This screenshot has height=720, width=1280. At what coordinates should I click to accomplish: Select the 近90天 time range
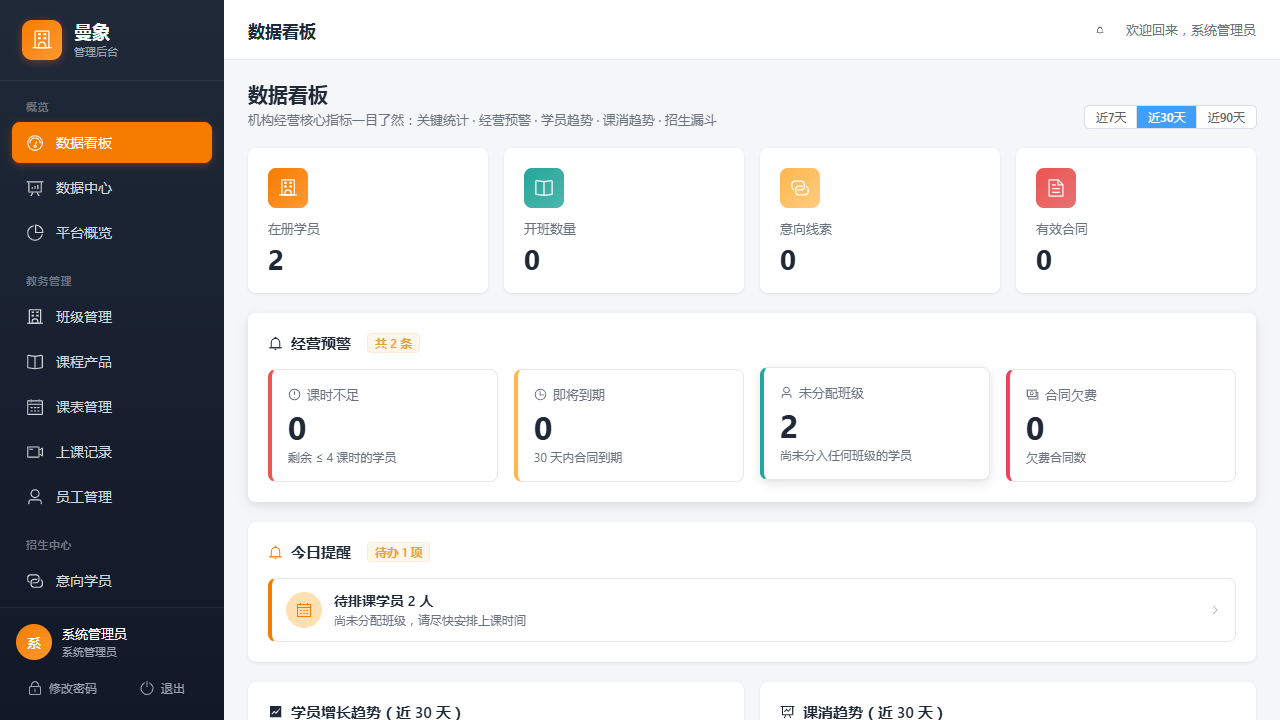[1226, 117]
